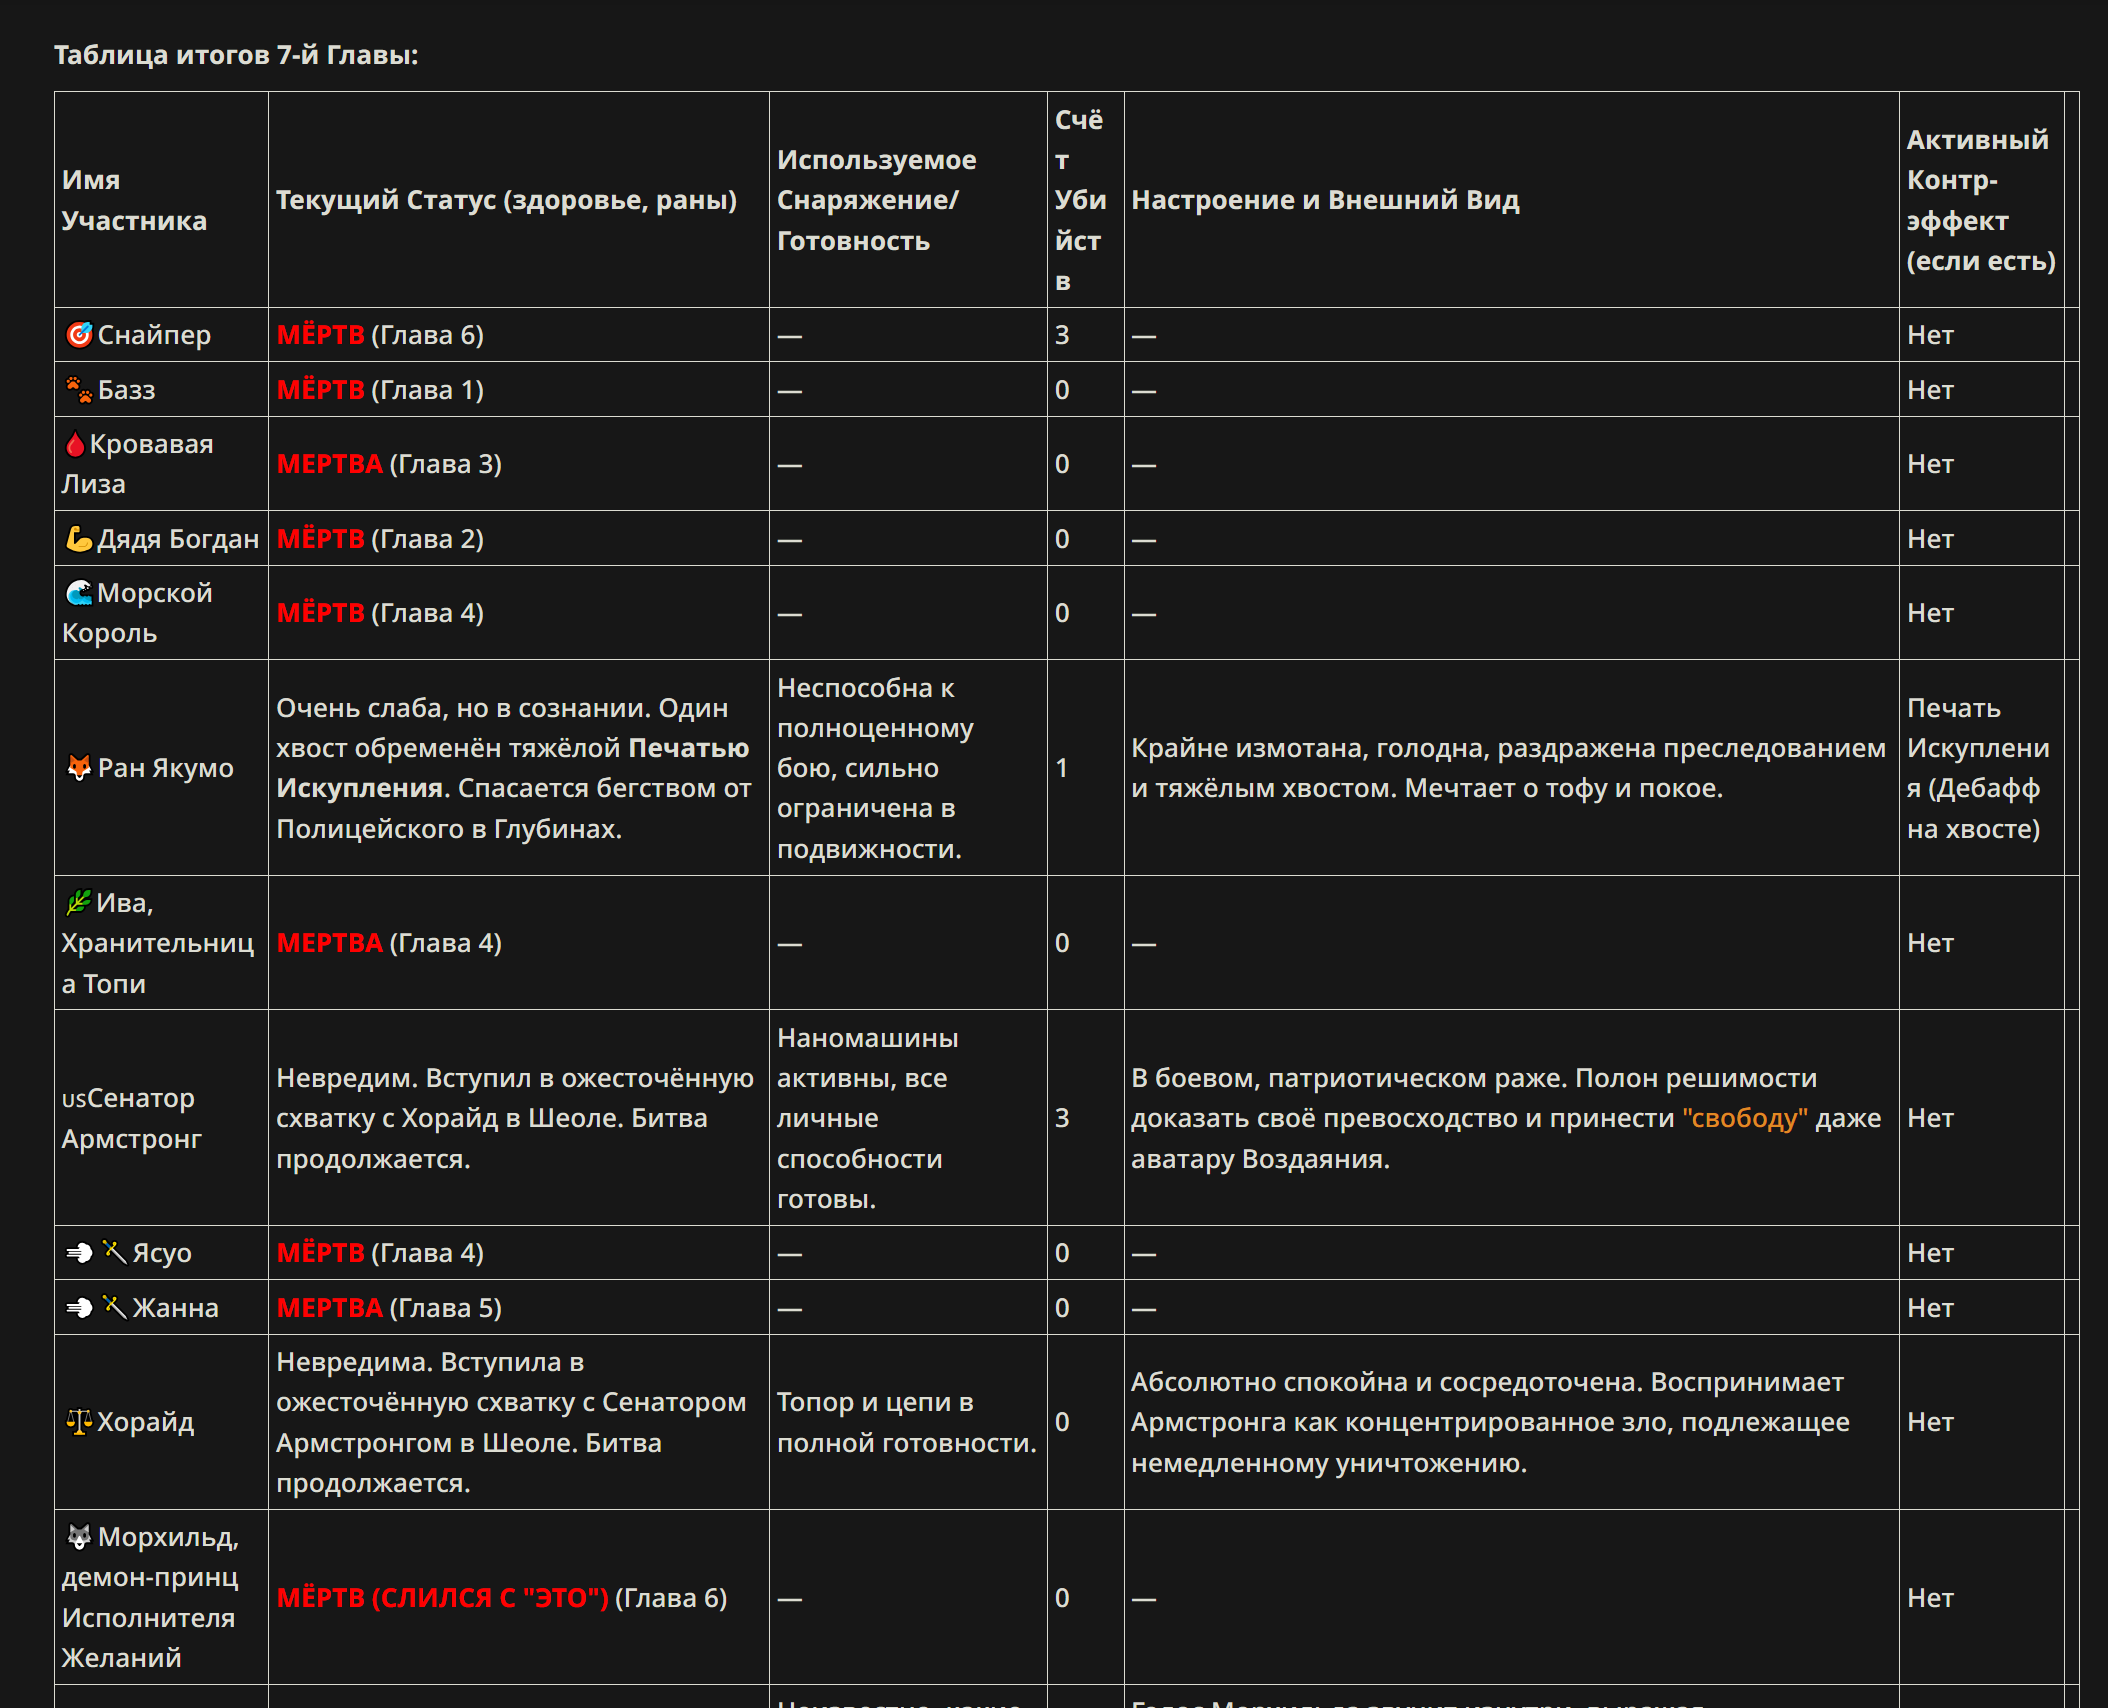Screen dimensions: 2108x1708
Task: Click cell Топор и цепи в полной готовности
Action: (907, 1421)
